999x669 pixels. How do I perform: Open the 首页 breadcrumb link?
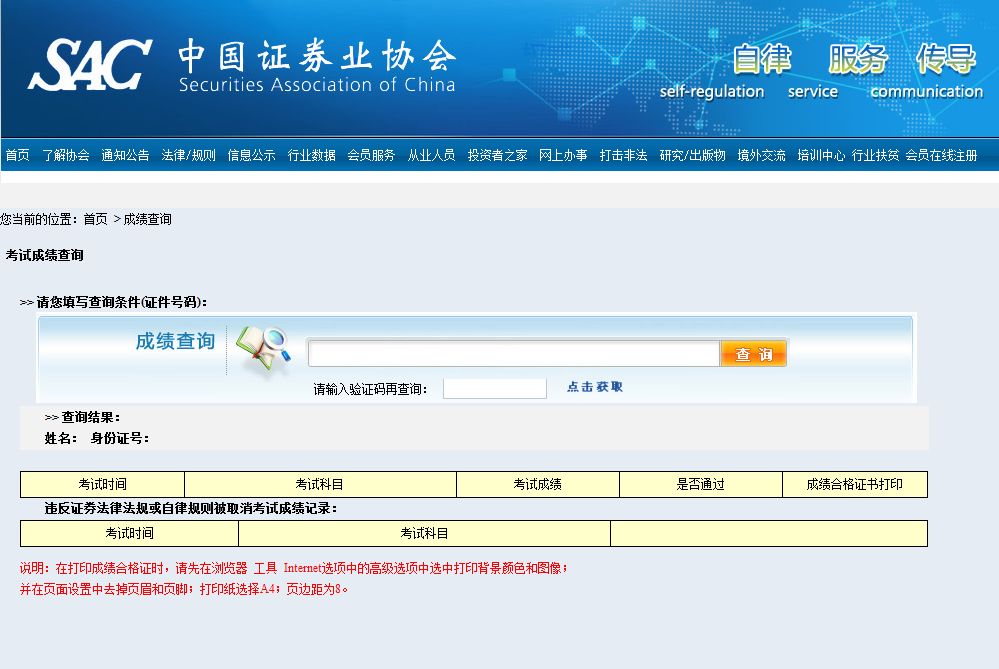[96, 219]
